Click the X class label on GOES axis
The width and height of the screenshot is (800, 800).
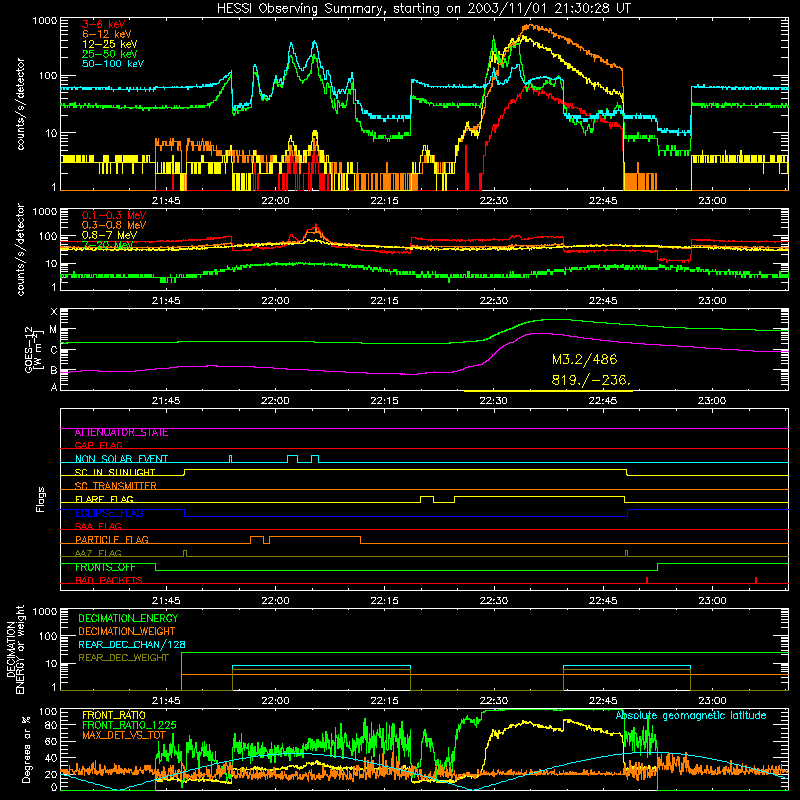pos(54,312)
